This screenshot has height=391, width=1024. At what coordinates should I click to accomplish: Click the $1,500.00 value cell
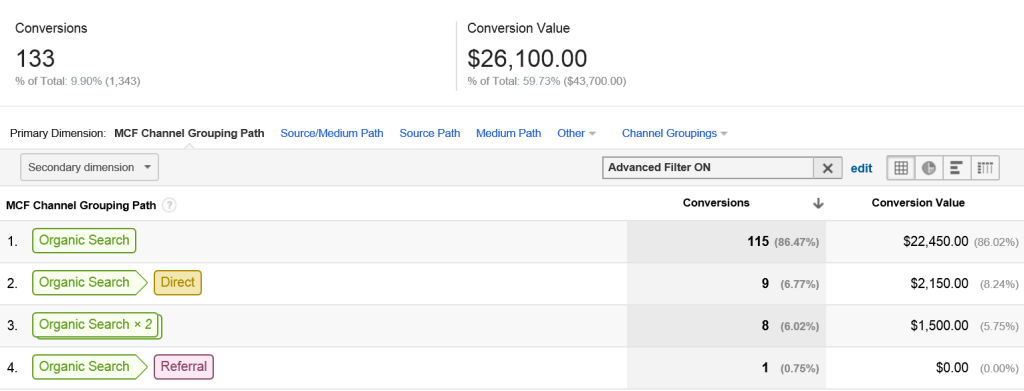[940, 326]
